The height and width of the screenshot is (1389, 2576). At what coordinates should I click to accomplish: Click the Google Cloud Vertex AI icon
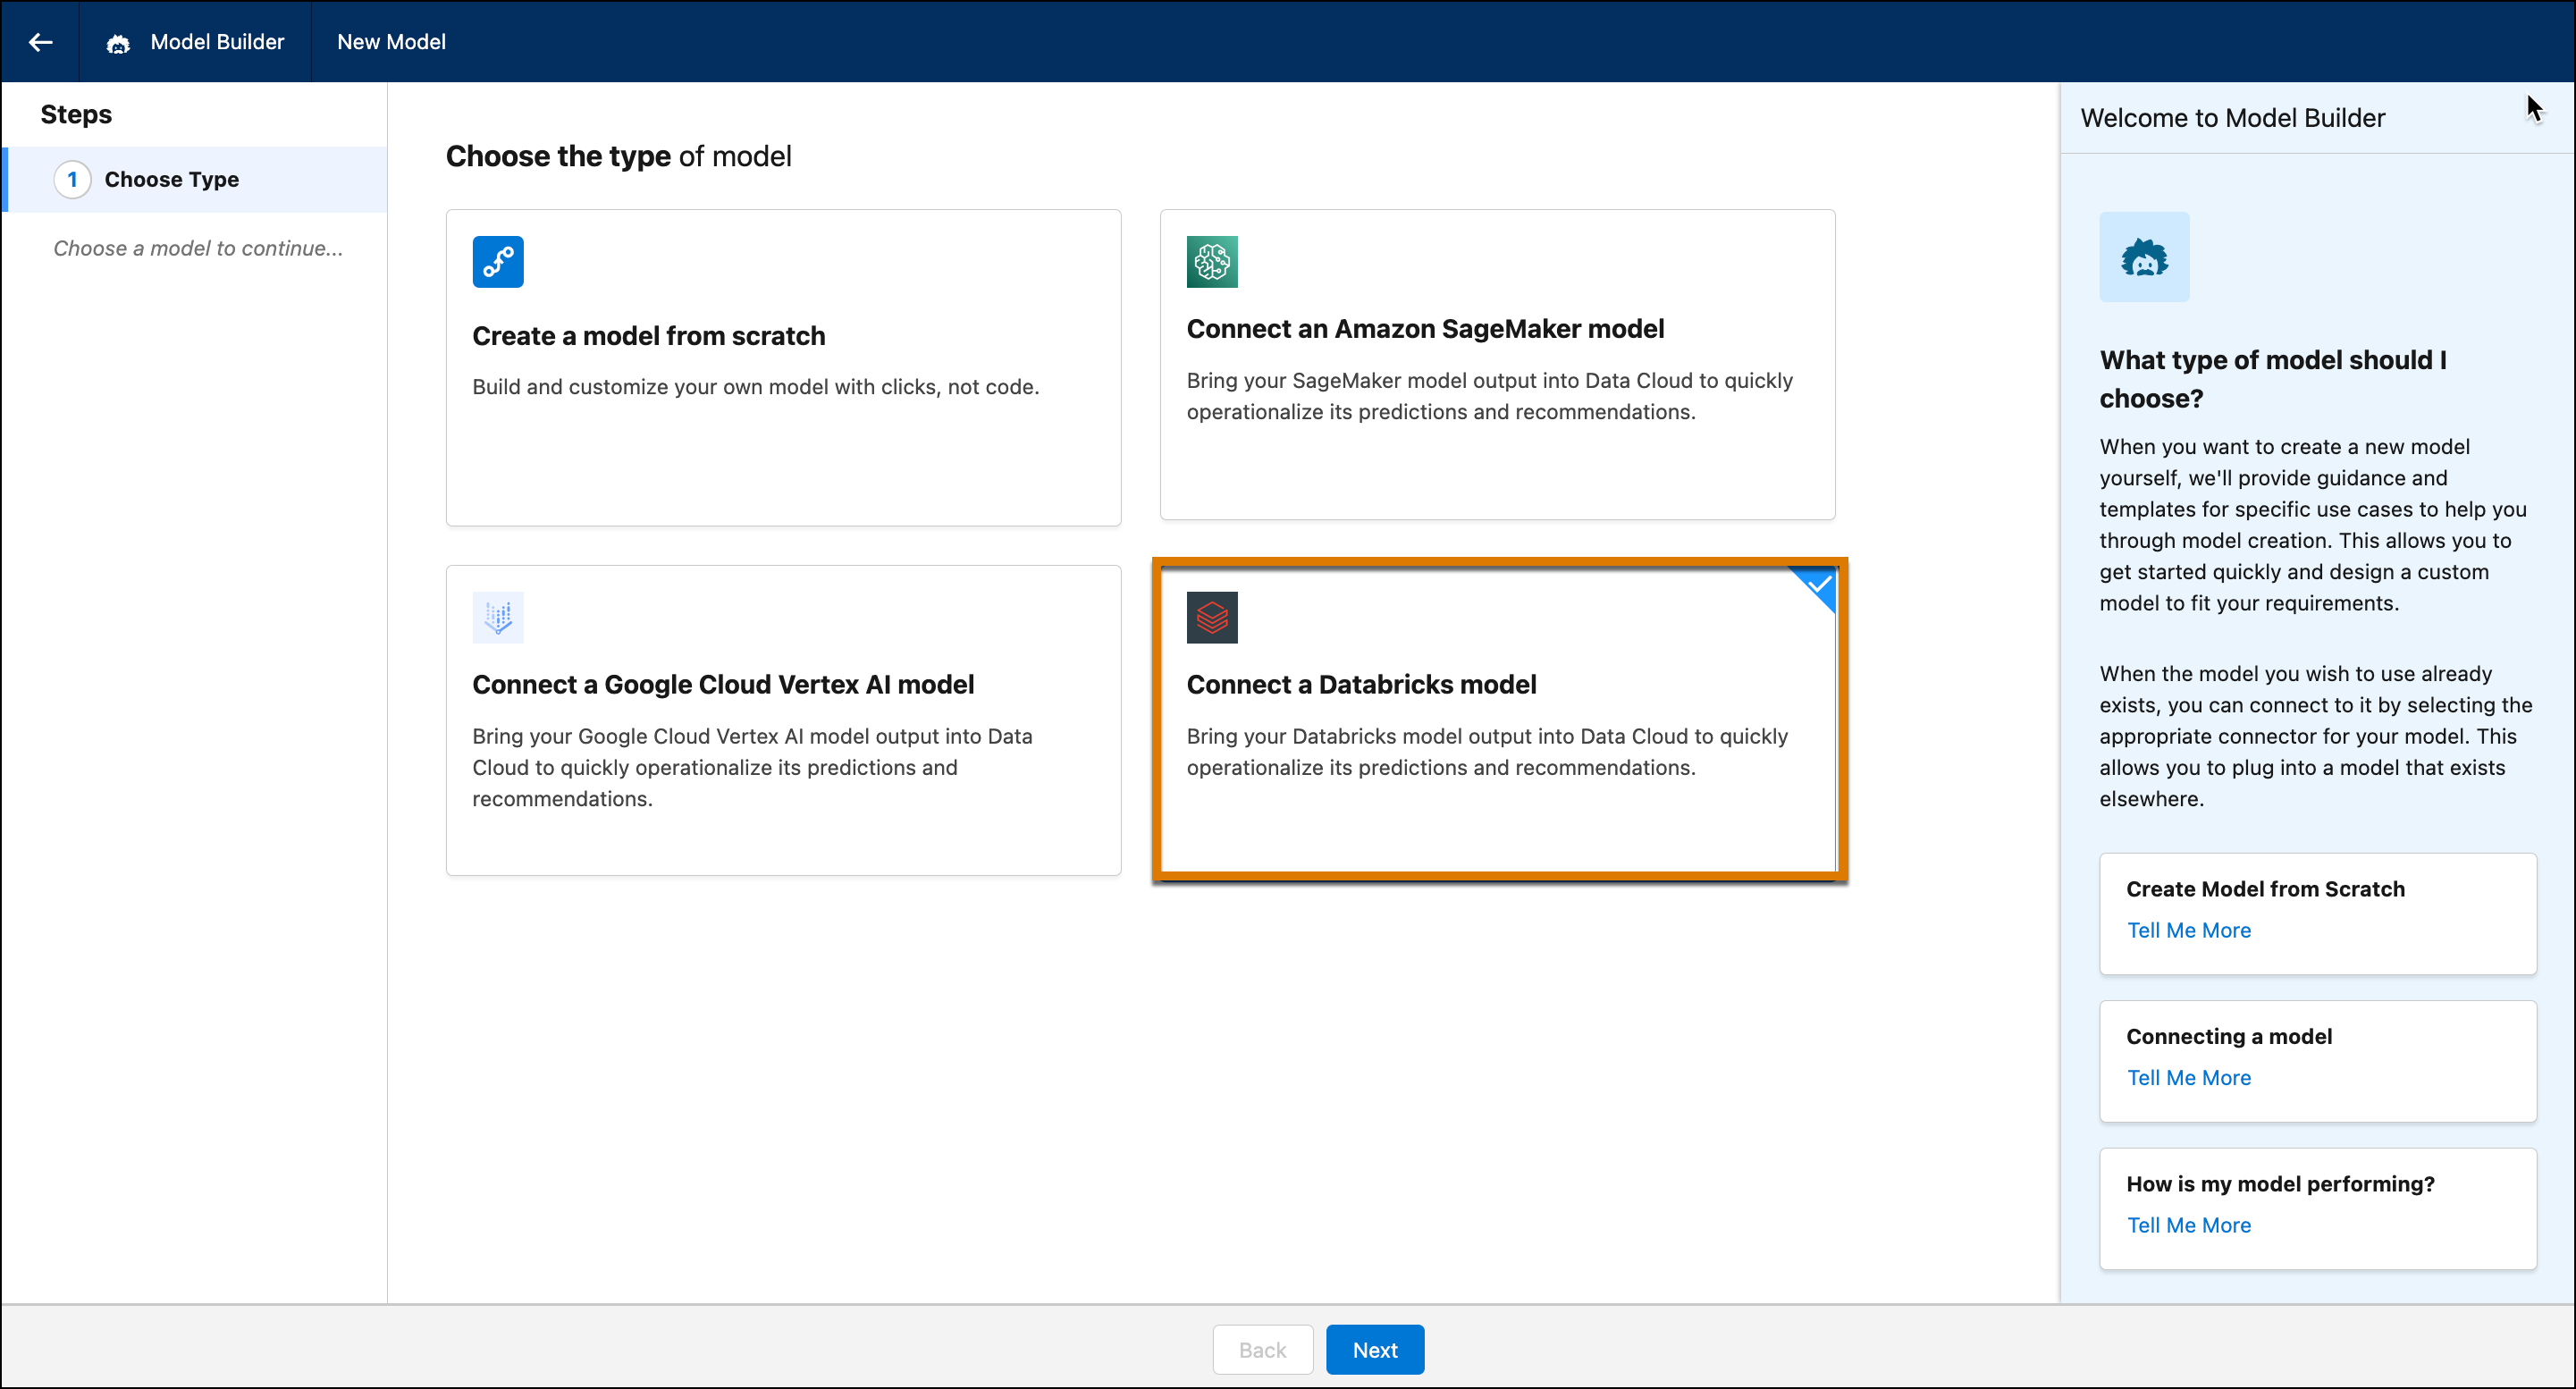click(498, 617)
